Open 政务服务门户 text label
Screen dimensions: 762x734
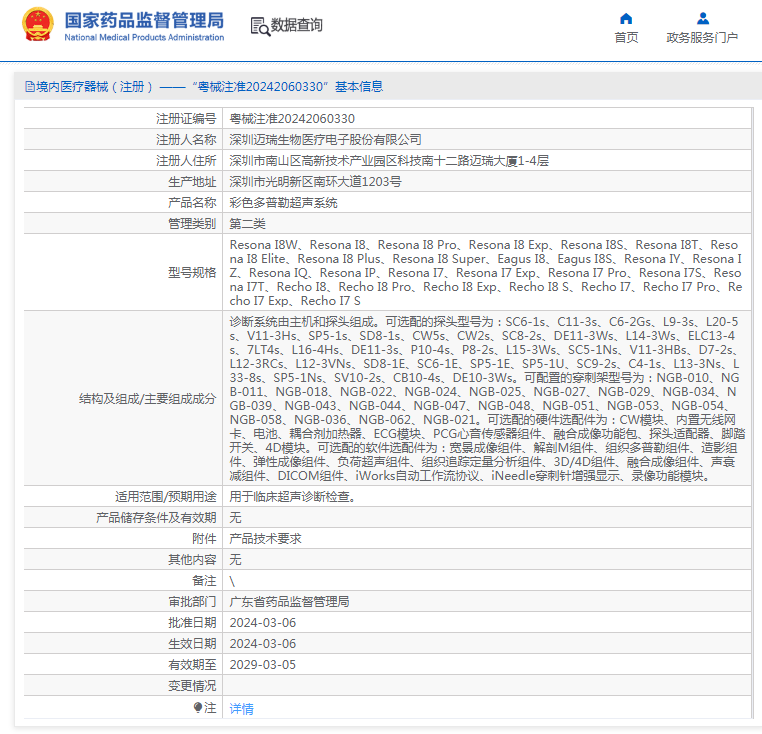pyautogui.click(x=702, y=38)
